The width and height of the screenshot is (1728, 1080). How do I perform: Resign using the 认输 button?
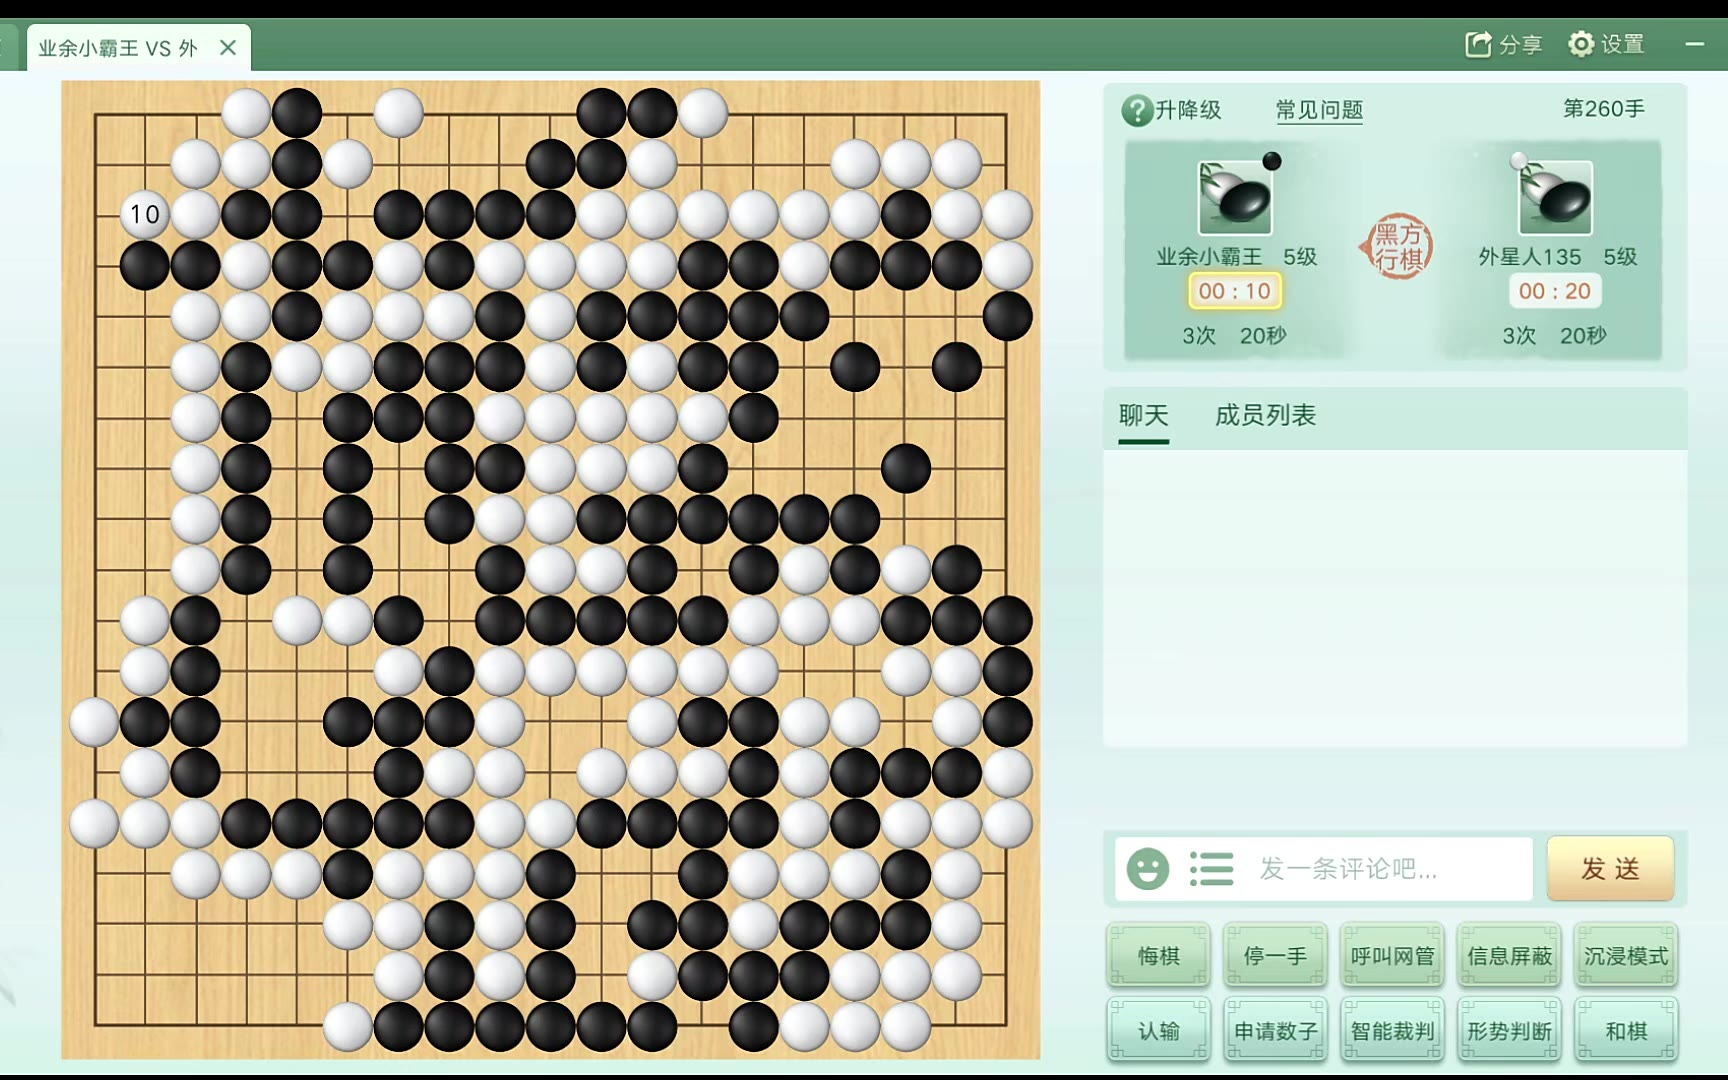point(1159,1030)
